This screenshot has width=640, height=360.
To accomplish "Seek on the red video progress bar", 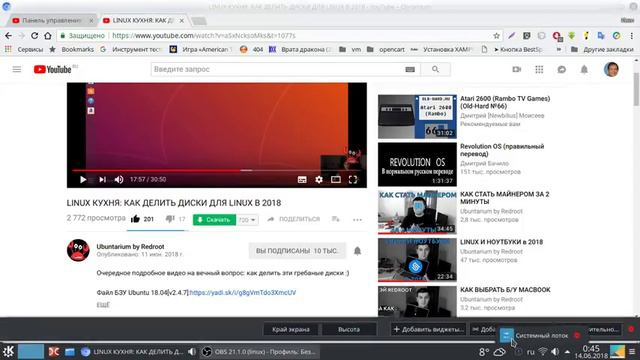I will pyautogui.click(x=216, y=170).
